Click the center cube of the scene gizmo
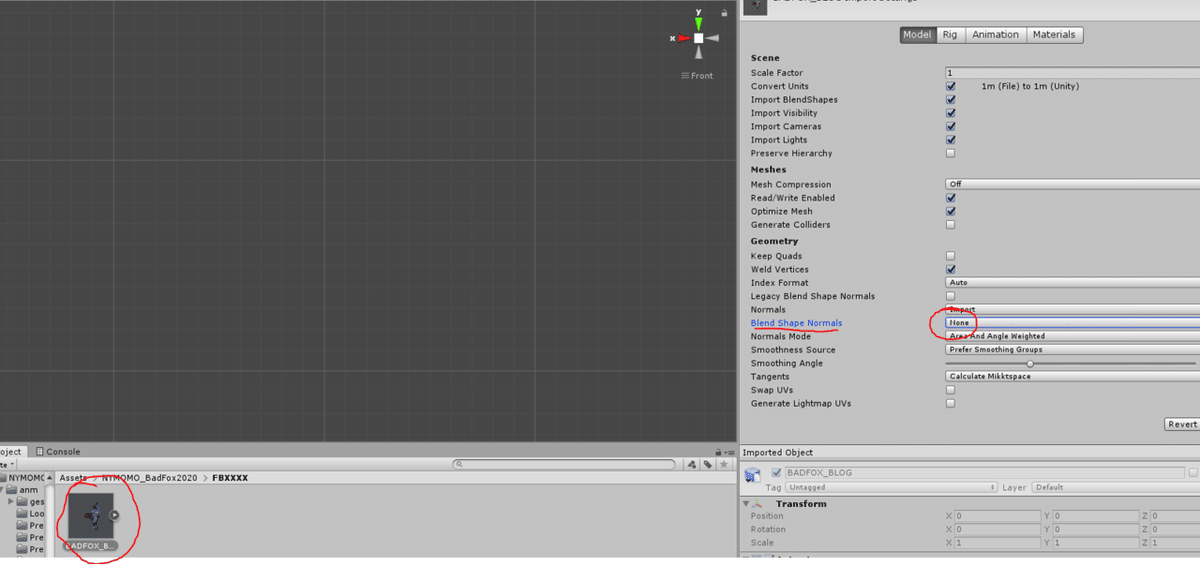1200x564 pixels. (699, 38)
